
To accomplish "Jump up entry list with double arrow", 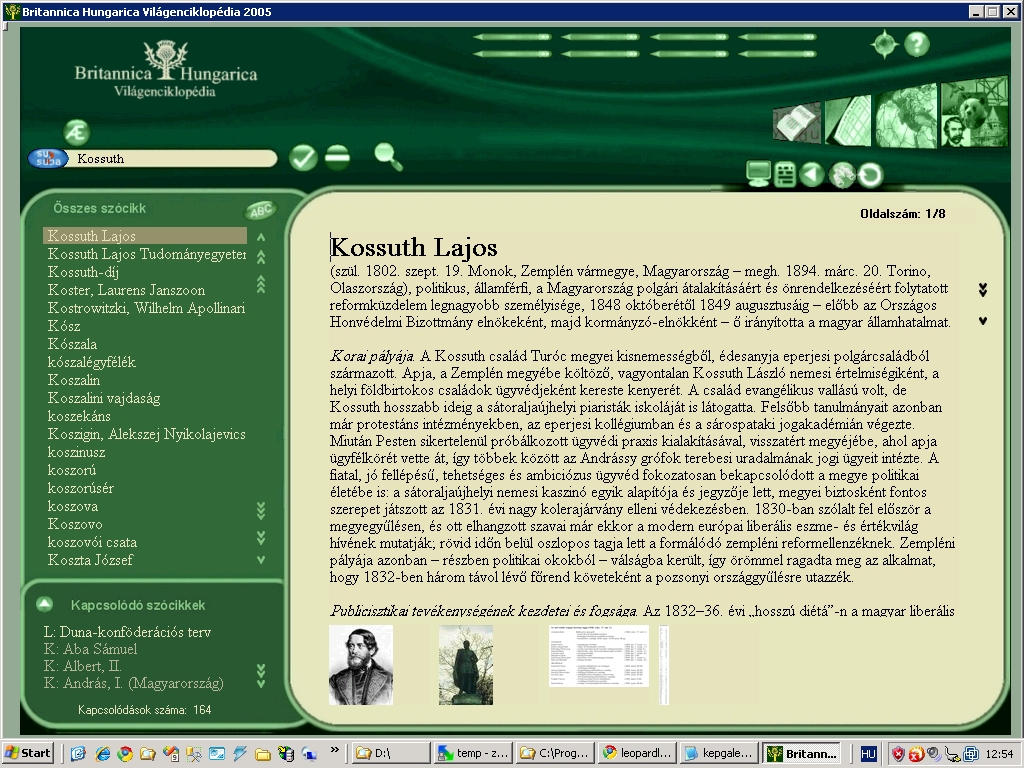I will coord(261,257).
